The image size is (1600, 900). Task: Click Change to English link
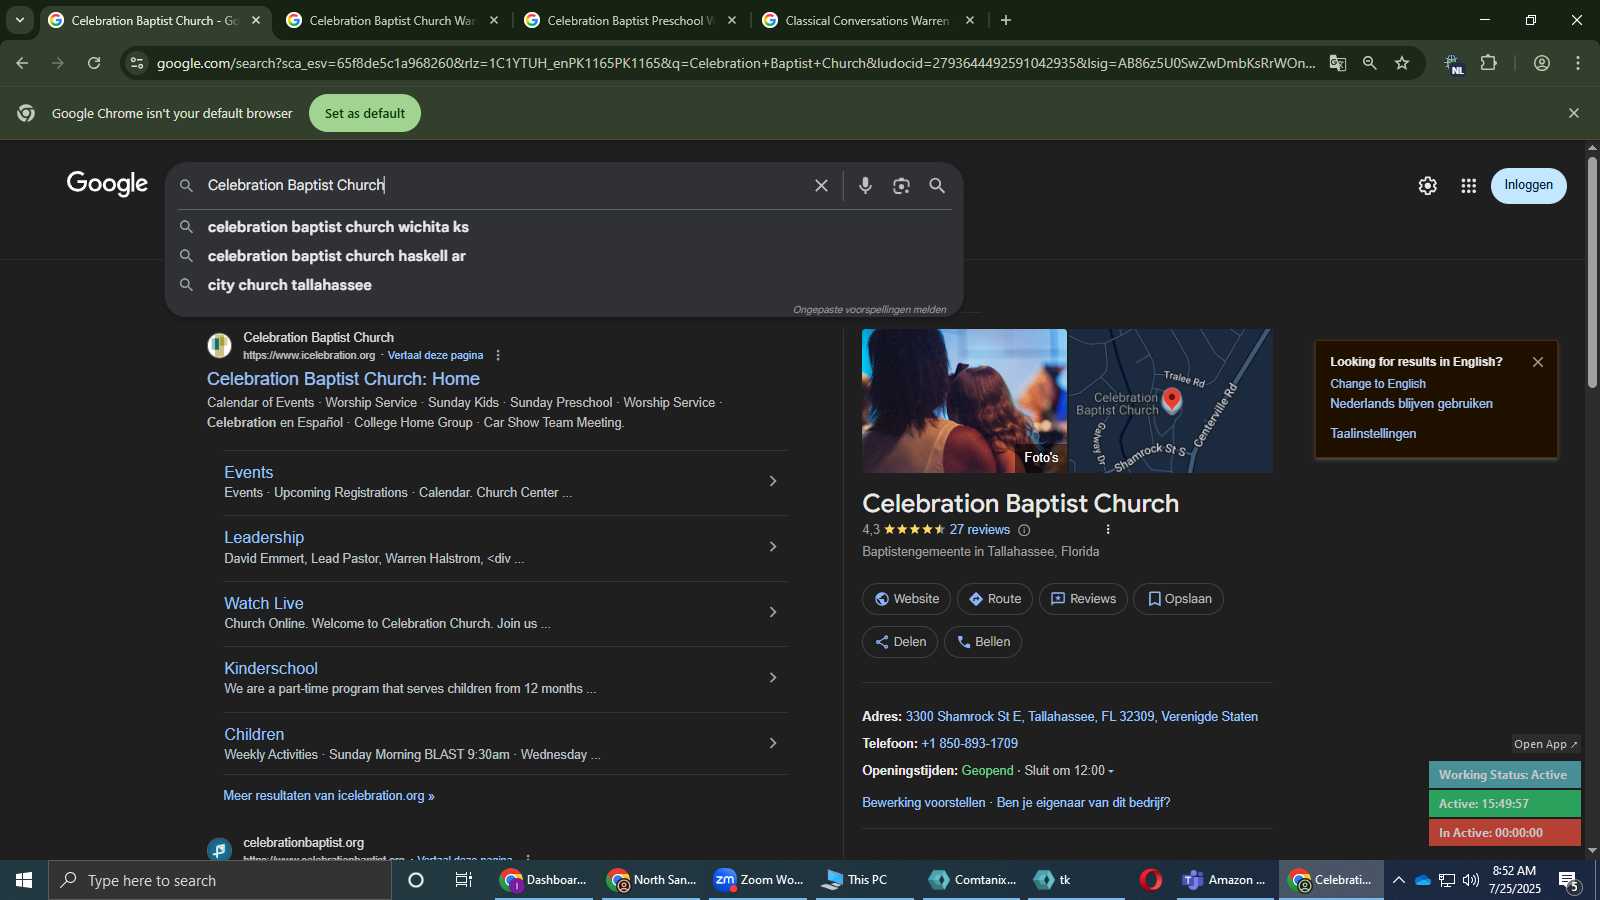pos(1377,384)
